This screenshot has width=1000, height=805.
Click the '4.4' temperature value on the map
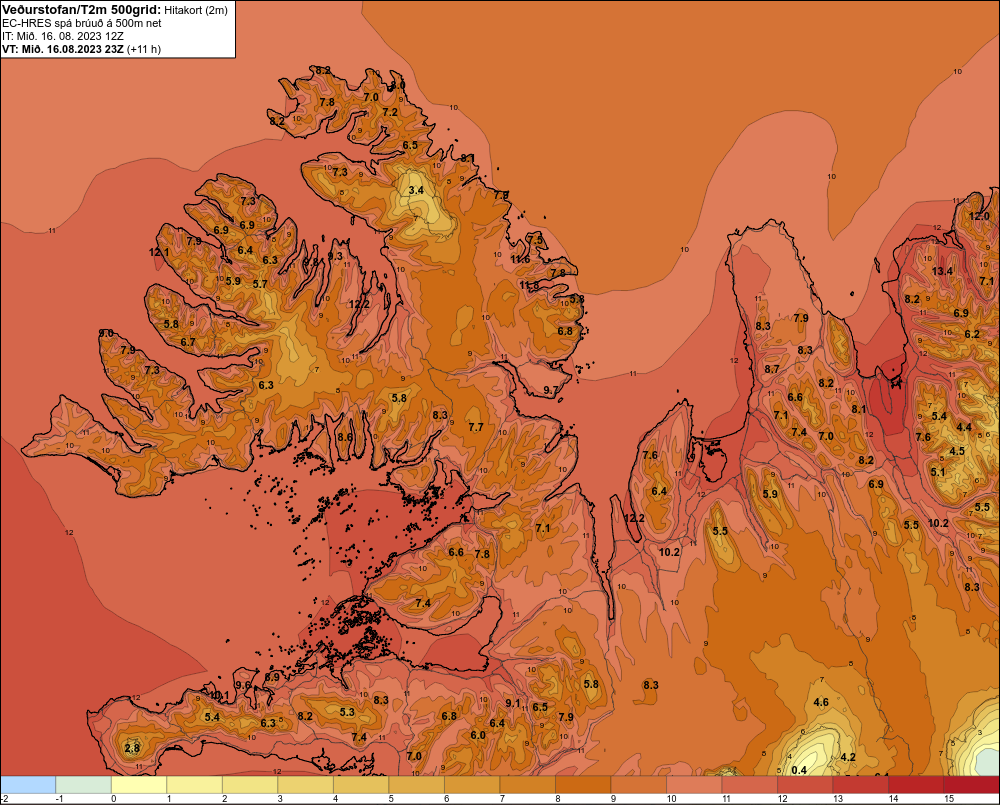coord(964,427)
